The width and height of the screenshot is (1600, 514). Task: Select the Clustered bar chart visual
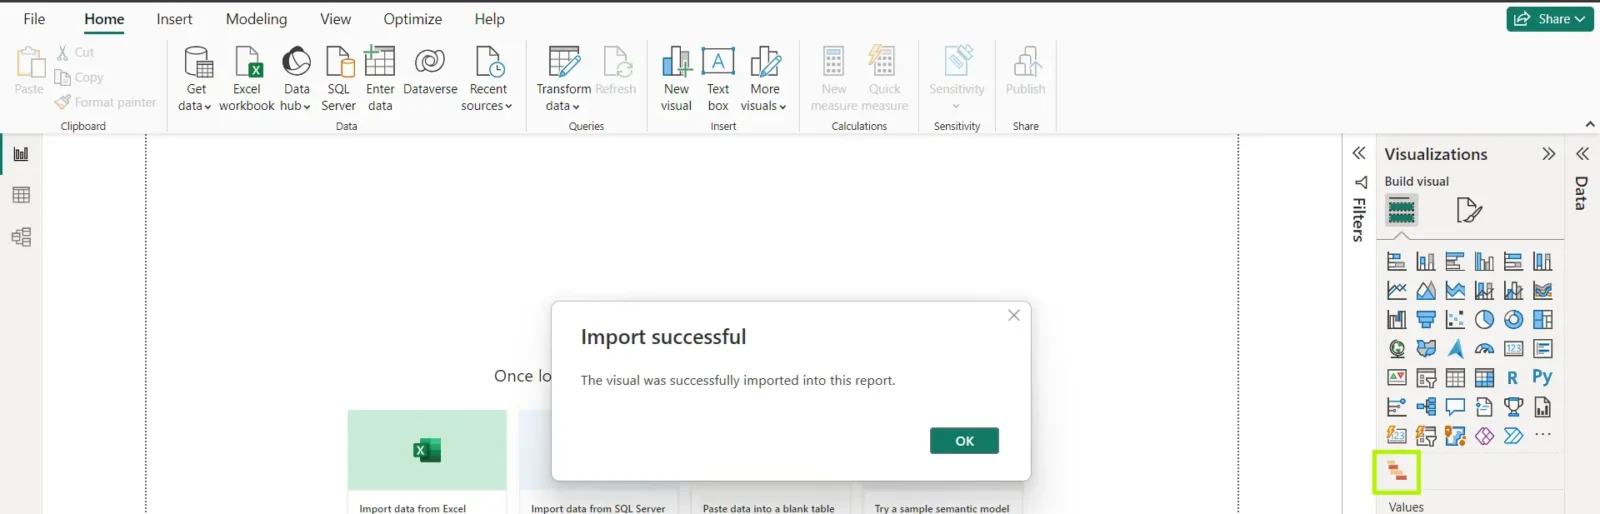(x=1455, y=262)
